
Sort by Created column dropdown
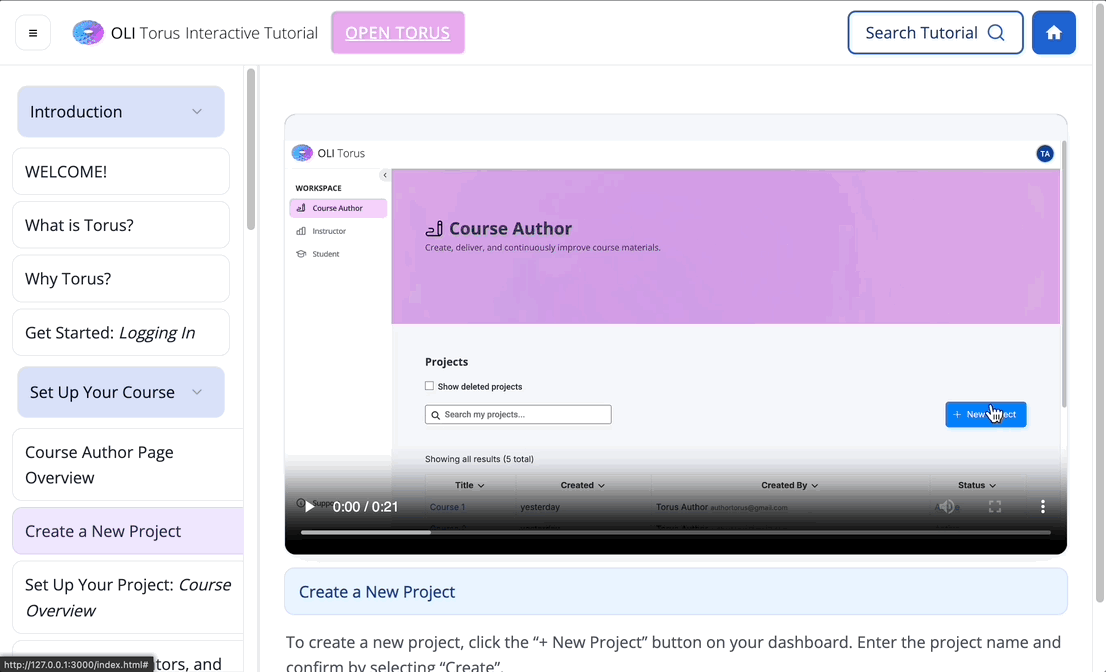[583, 485]
